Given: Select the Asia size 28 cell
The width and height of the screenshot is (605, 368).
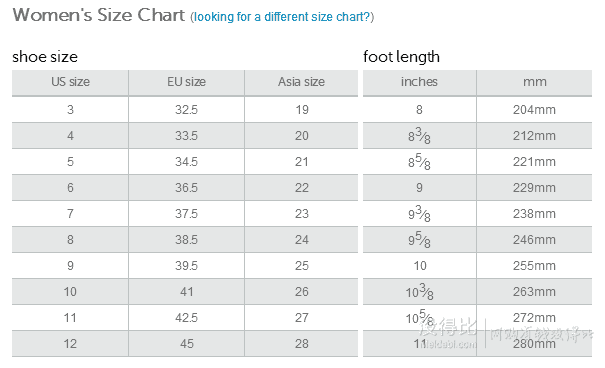Looking at the screenshot, I should pyautogui.click(x=301, y=344).
